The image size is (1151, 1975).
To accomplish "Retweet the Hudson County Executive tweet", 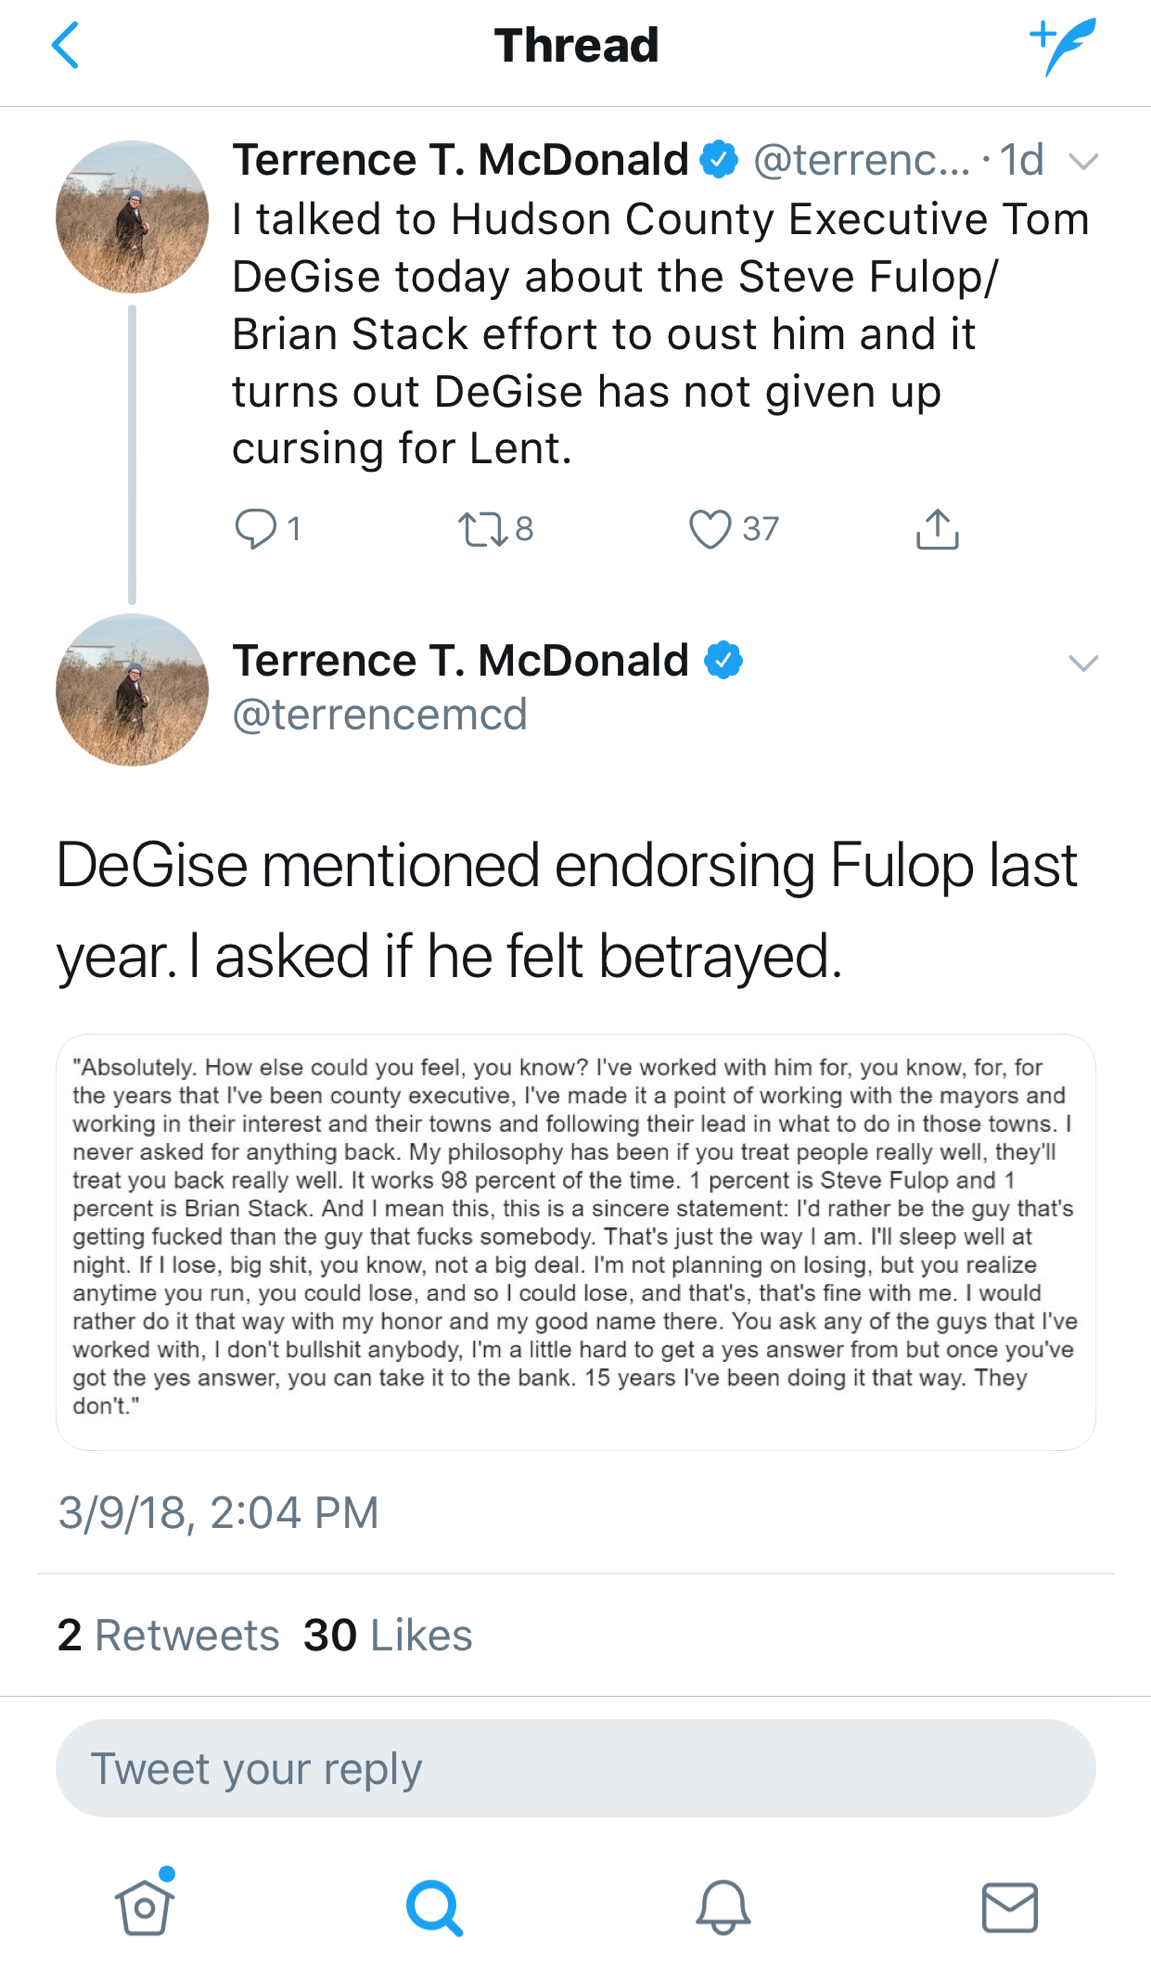I will [x=483, y=528].
